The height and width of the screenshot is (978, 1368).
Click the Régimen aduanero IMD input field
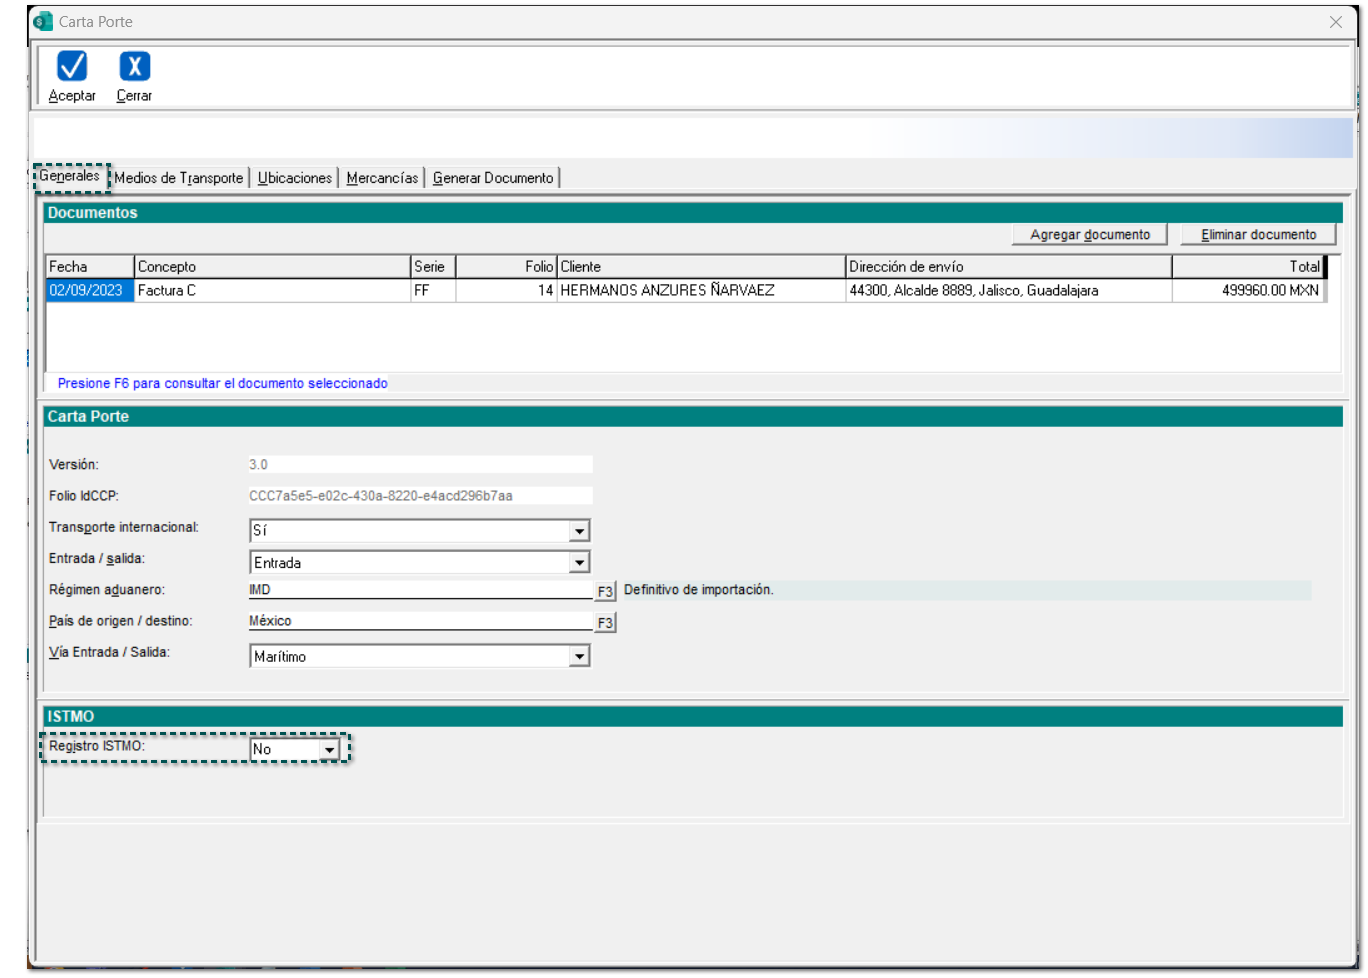click(x=420, y=590)
